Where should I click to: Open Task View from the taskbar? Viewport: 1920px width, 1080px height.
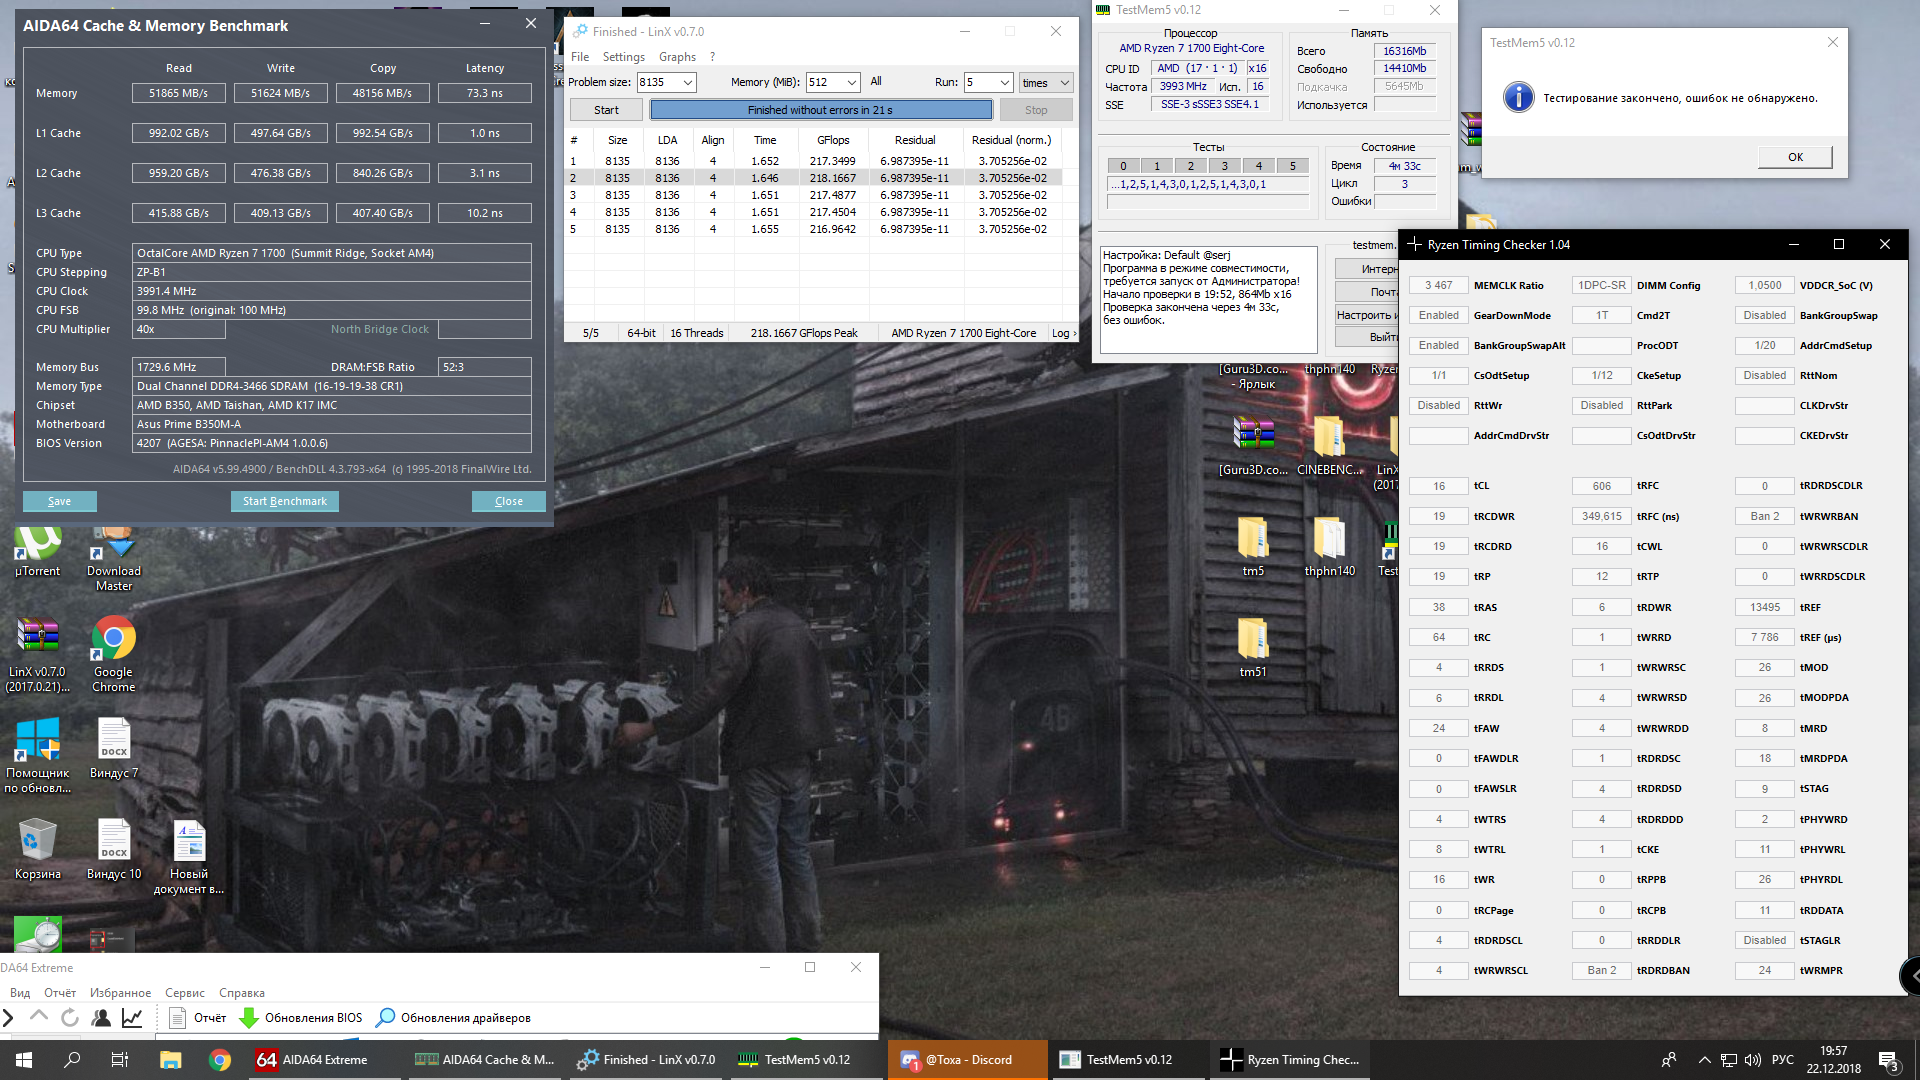(119, 1060)
